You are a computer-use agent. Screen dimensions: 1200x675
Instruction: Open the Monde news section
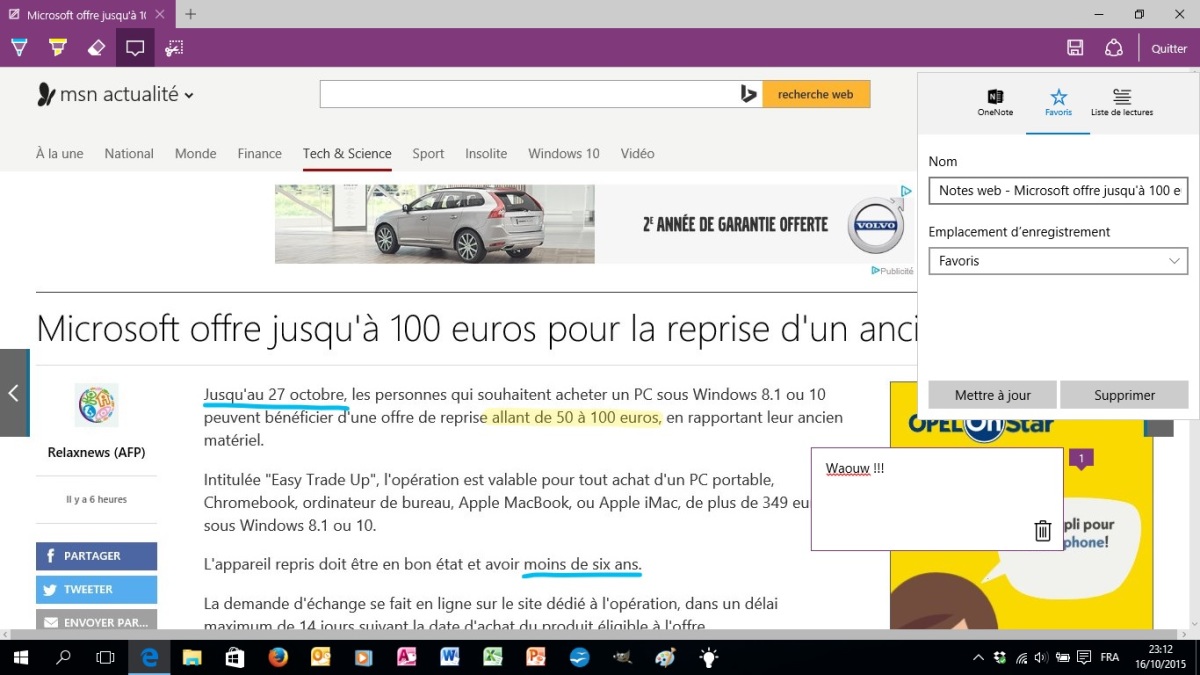pyautogui.click(x=196, y=153)
